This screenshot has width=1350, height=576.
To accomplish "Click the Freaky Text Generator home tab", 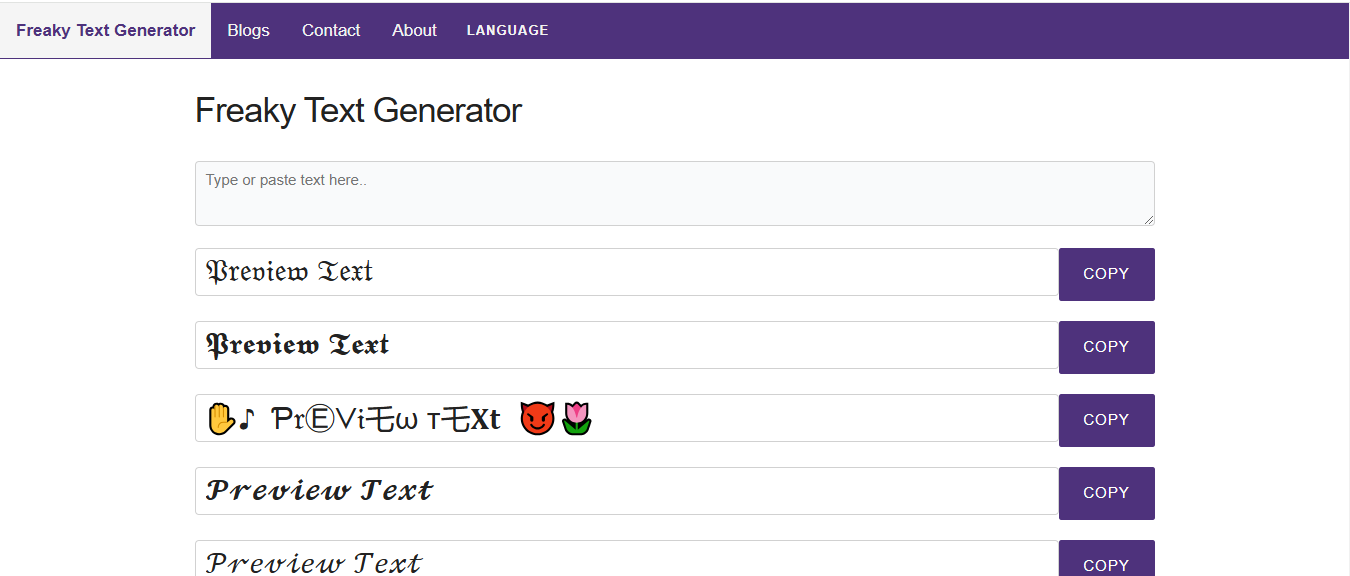I will click(105, 30).
